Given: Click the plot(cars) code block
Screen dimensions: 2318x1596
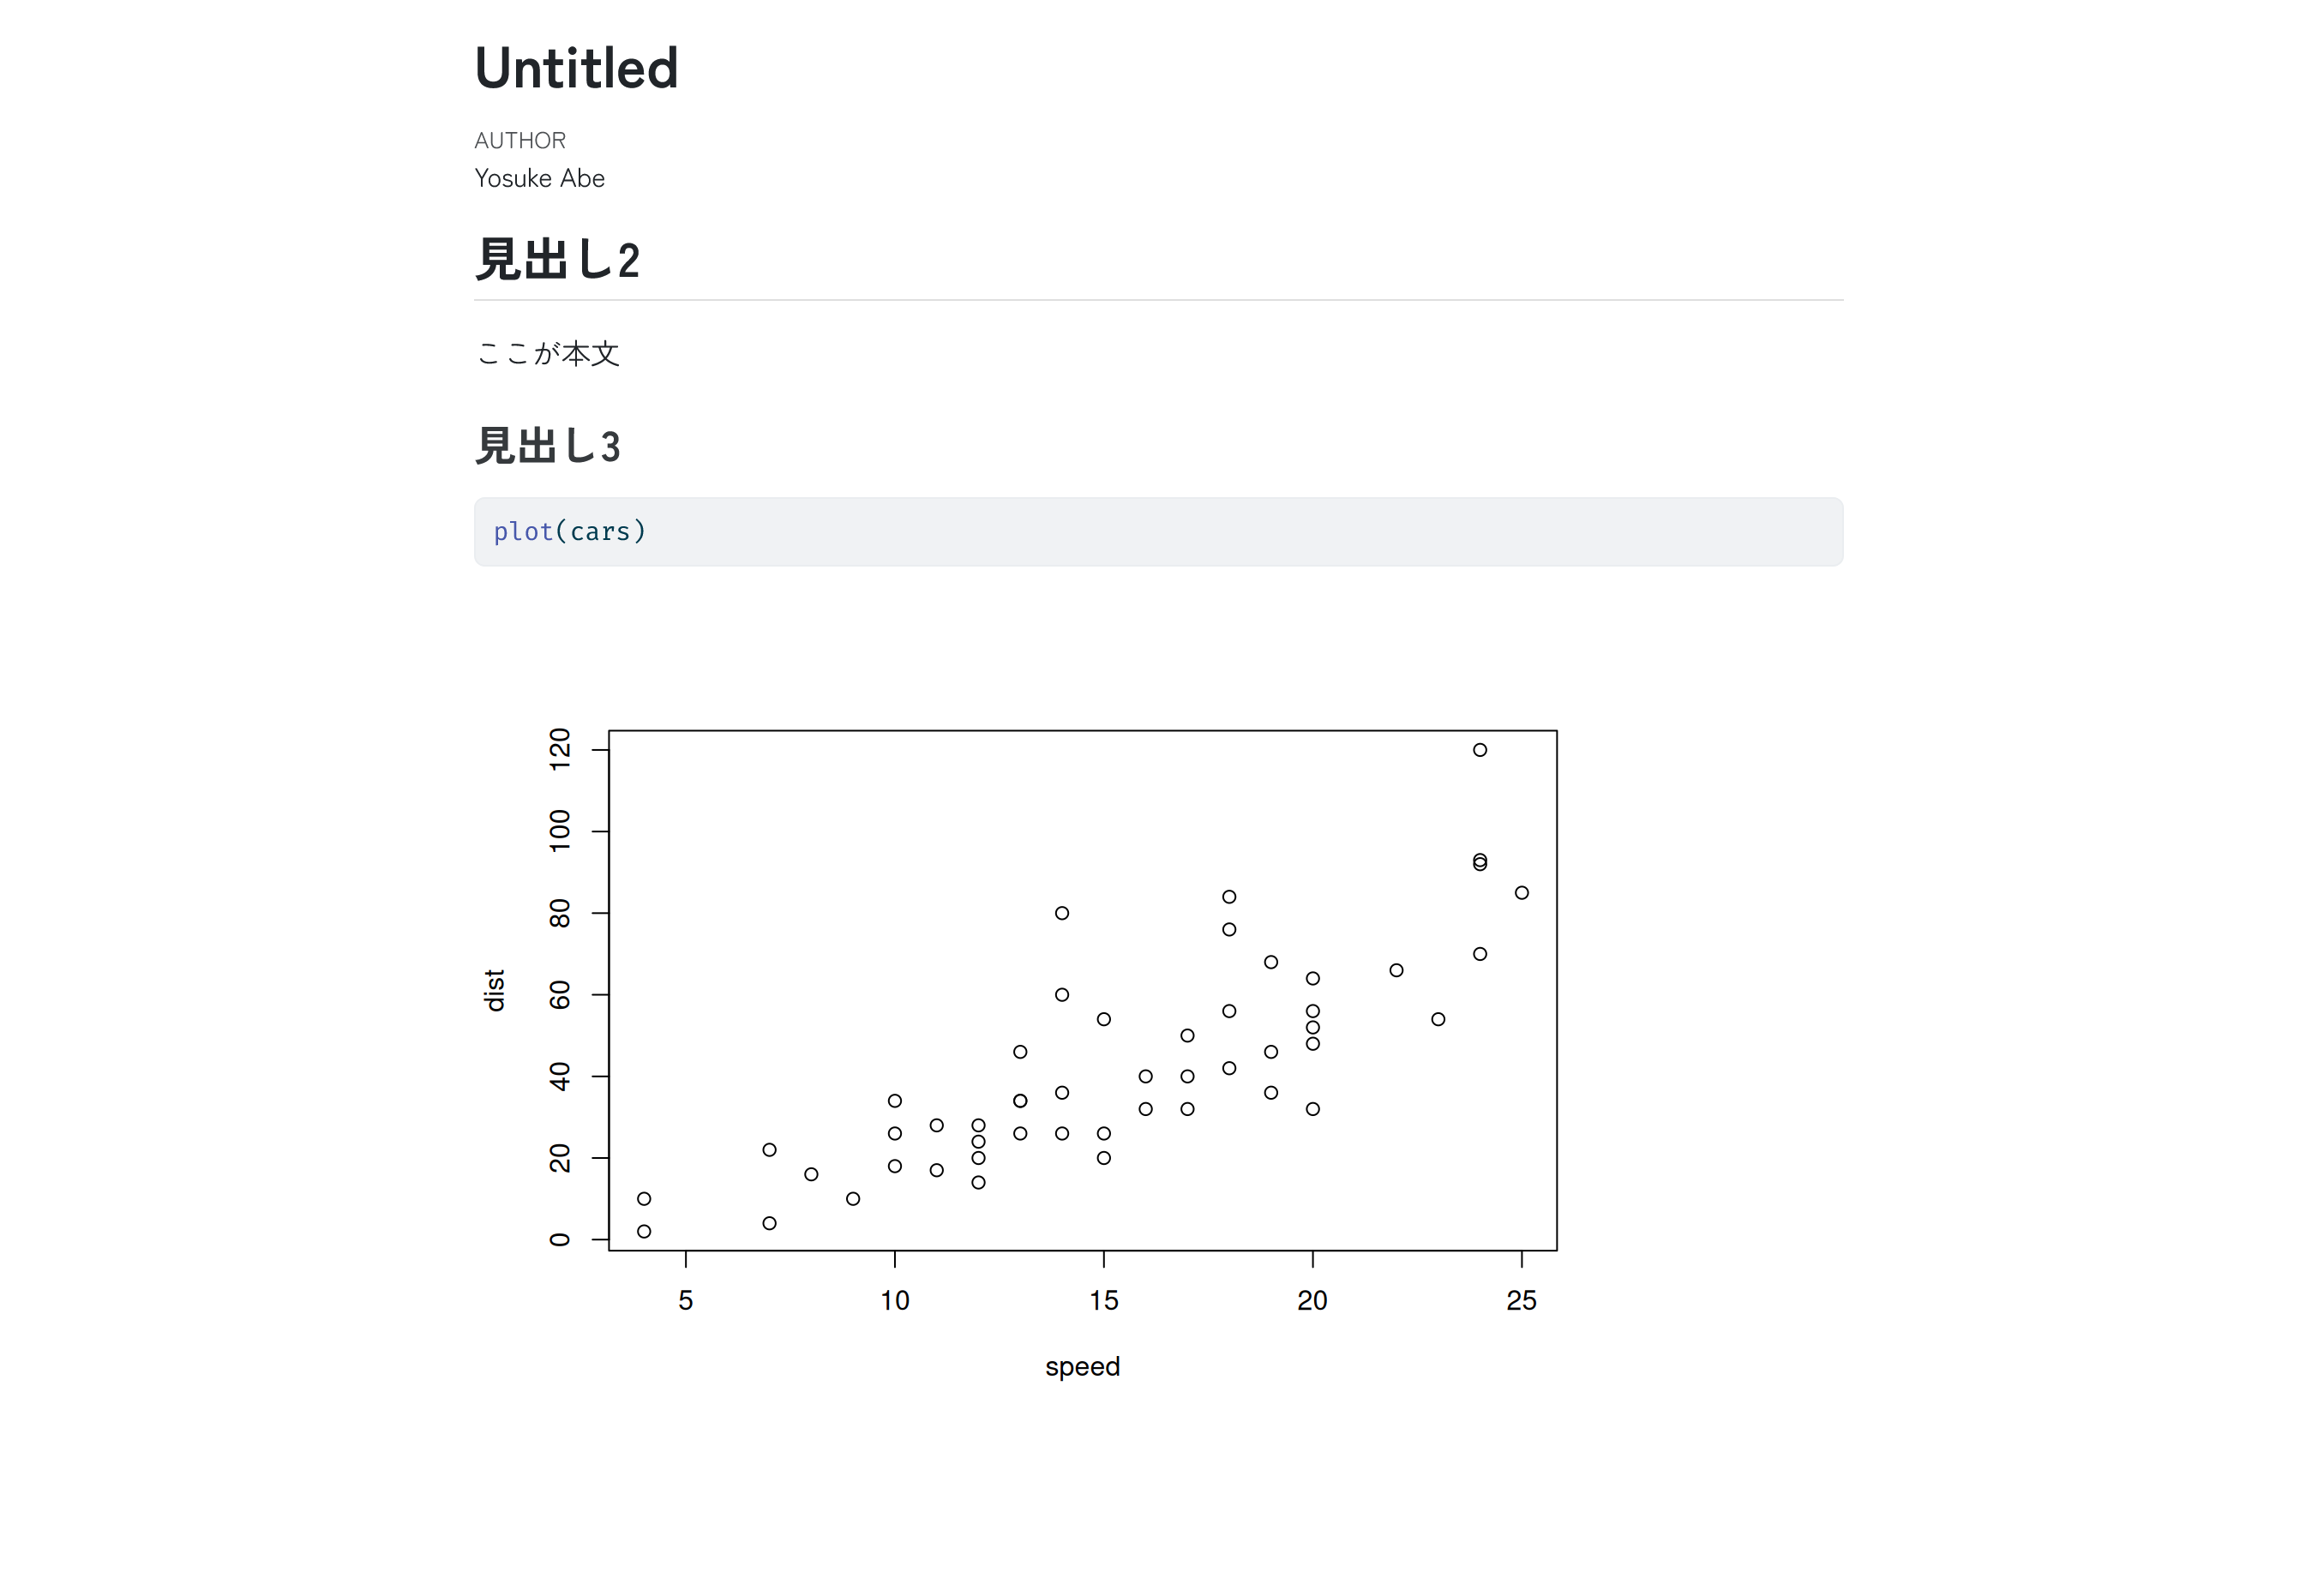Looking at the screenshot, I should click(1158, 532).
